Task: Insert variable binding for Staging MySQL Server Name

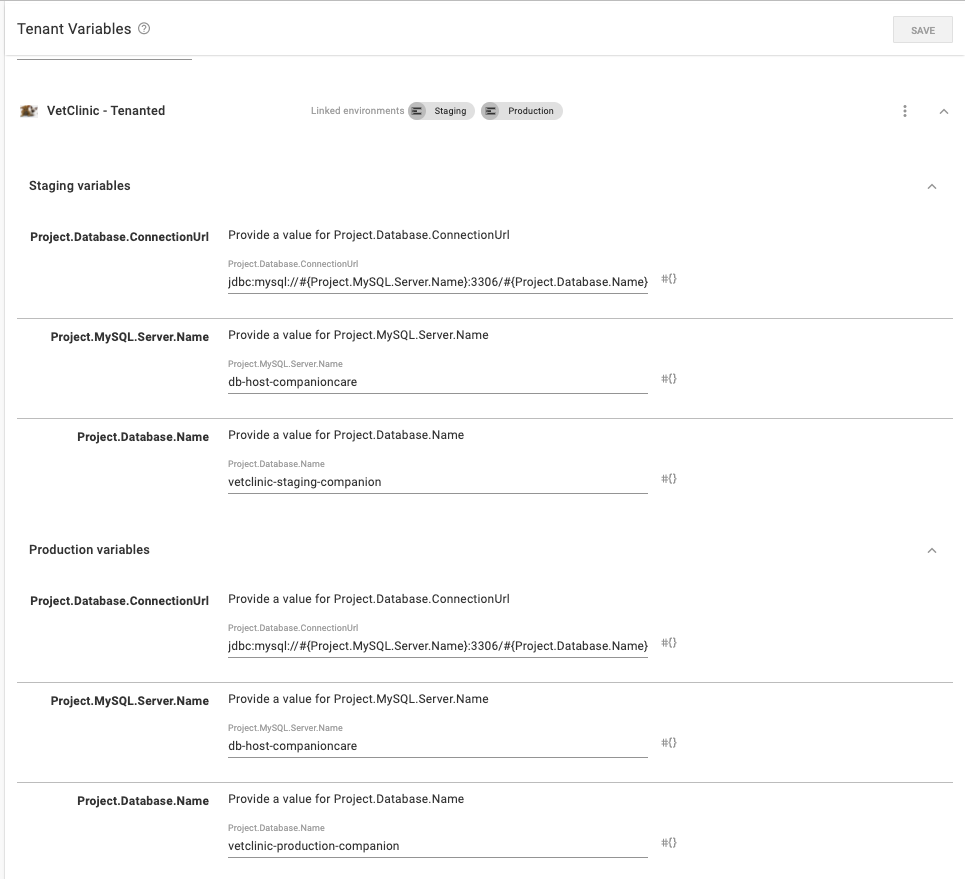Action: [x=669, y=379]
